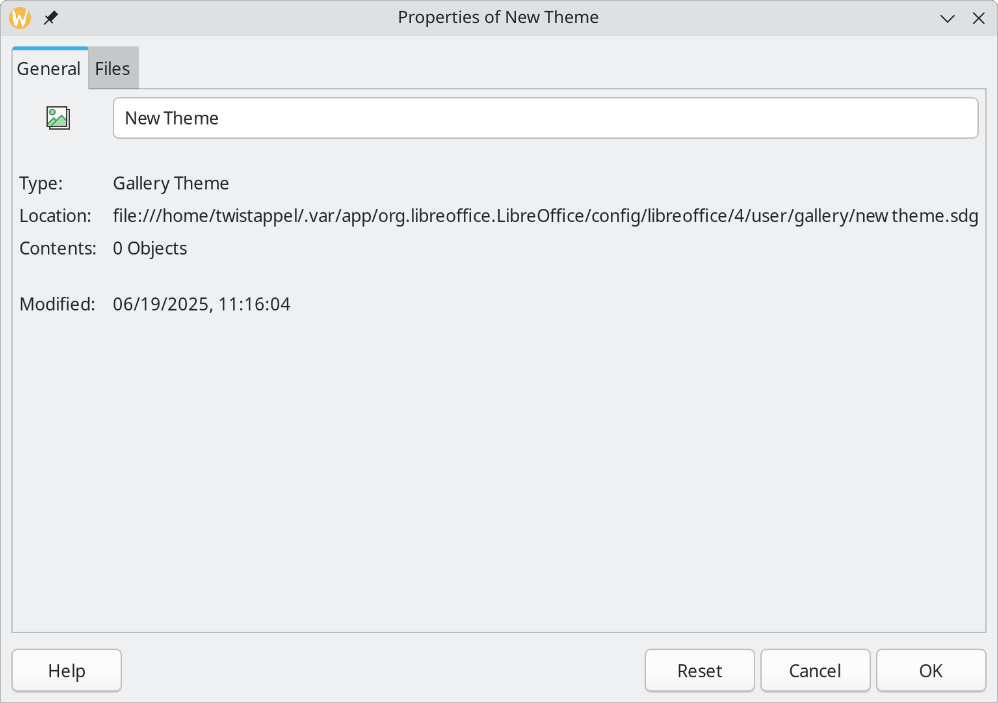Select the picture placeholder icon beside the name
This screenshot has height=703, width=998.
[58, 117]
